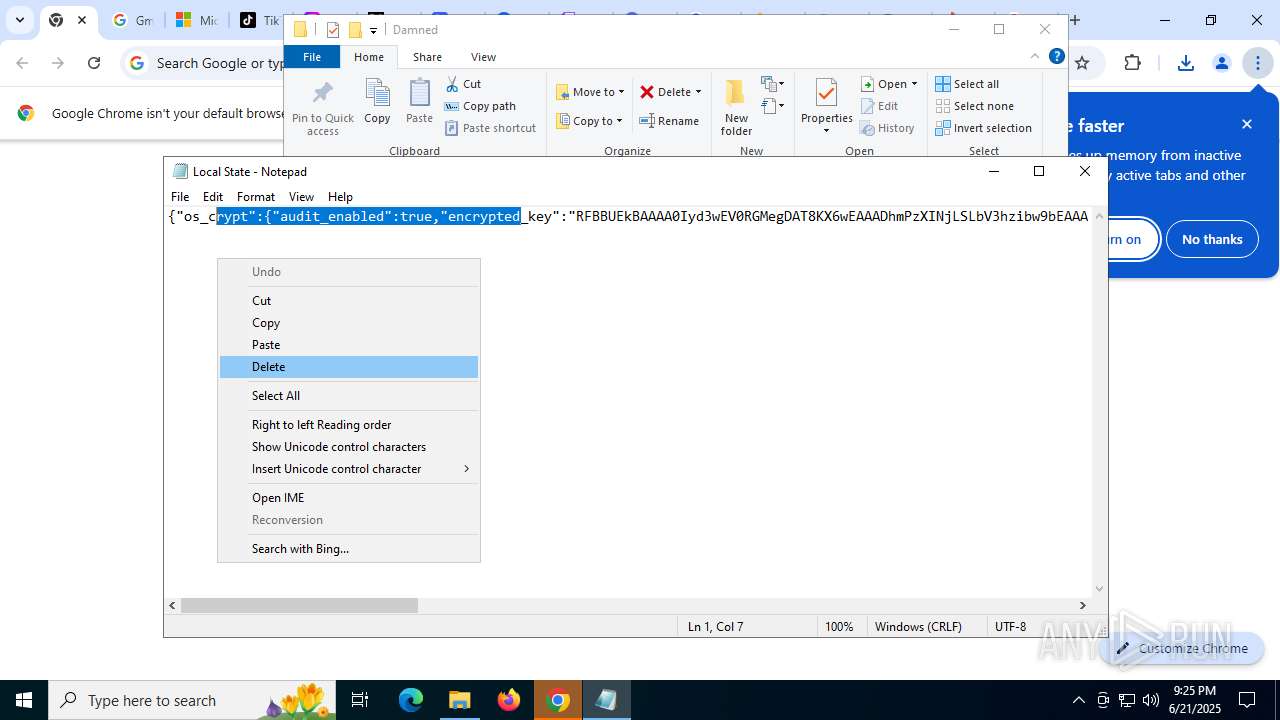The width and height of the screenshot is (1280, 720).
Task: Choose Copy in Notepad context menu
Action: tap(348, 323)
